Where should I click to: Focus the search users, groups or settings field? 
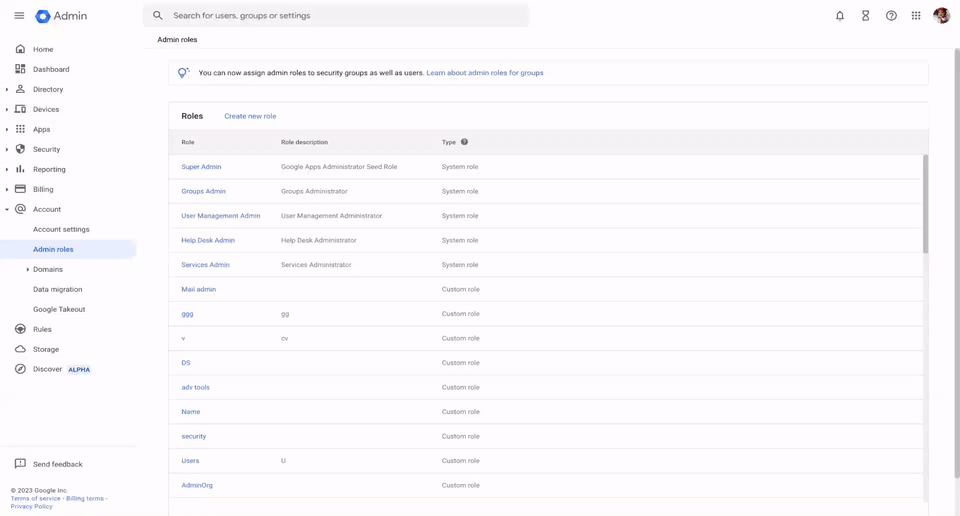pos(336,15)
